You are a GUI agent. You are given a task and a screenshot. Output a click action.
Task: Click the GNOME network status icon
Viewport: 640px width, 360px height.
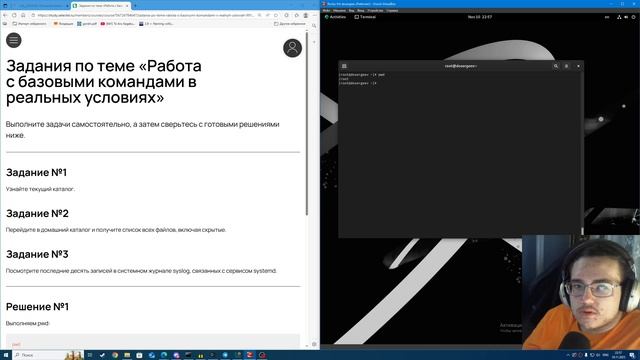(619, 17)
